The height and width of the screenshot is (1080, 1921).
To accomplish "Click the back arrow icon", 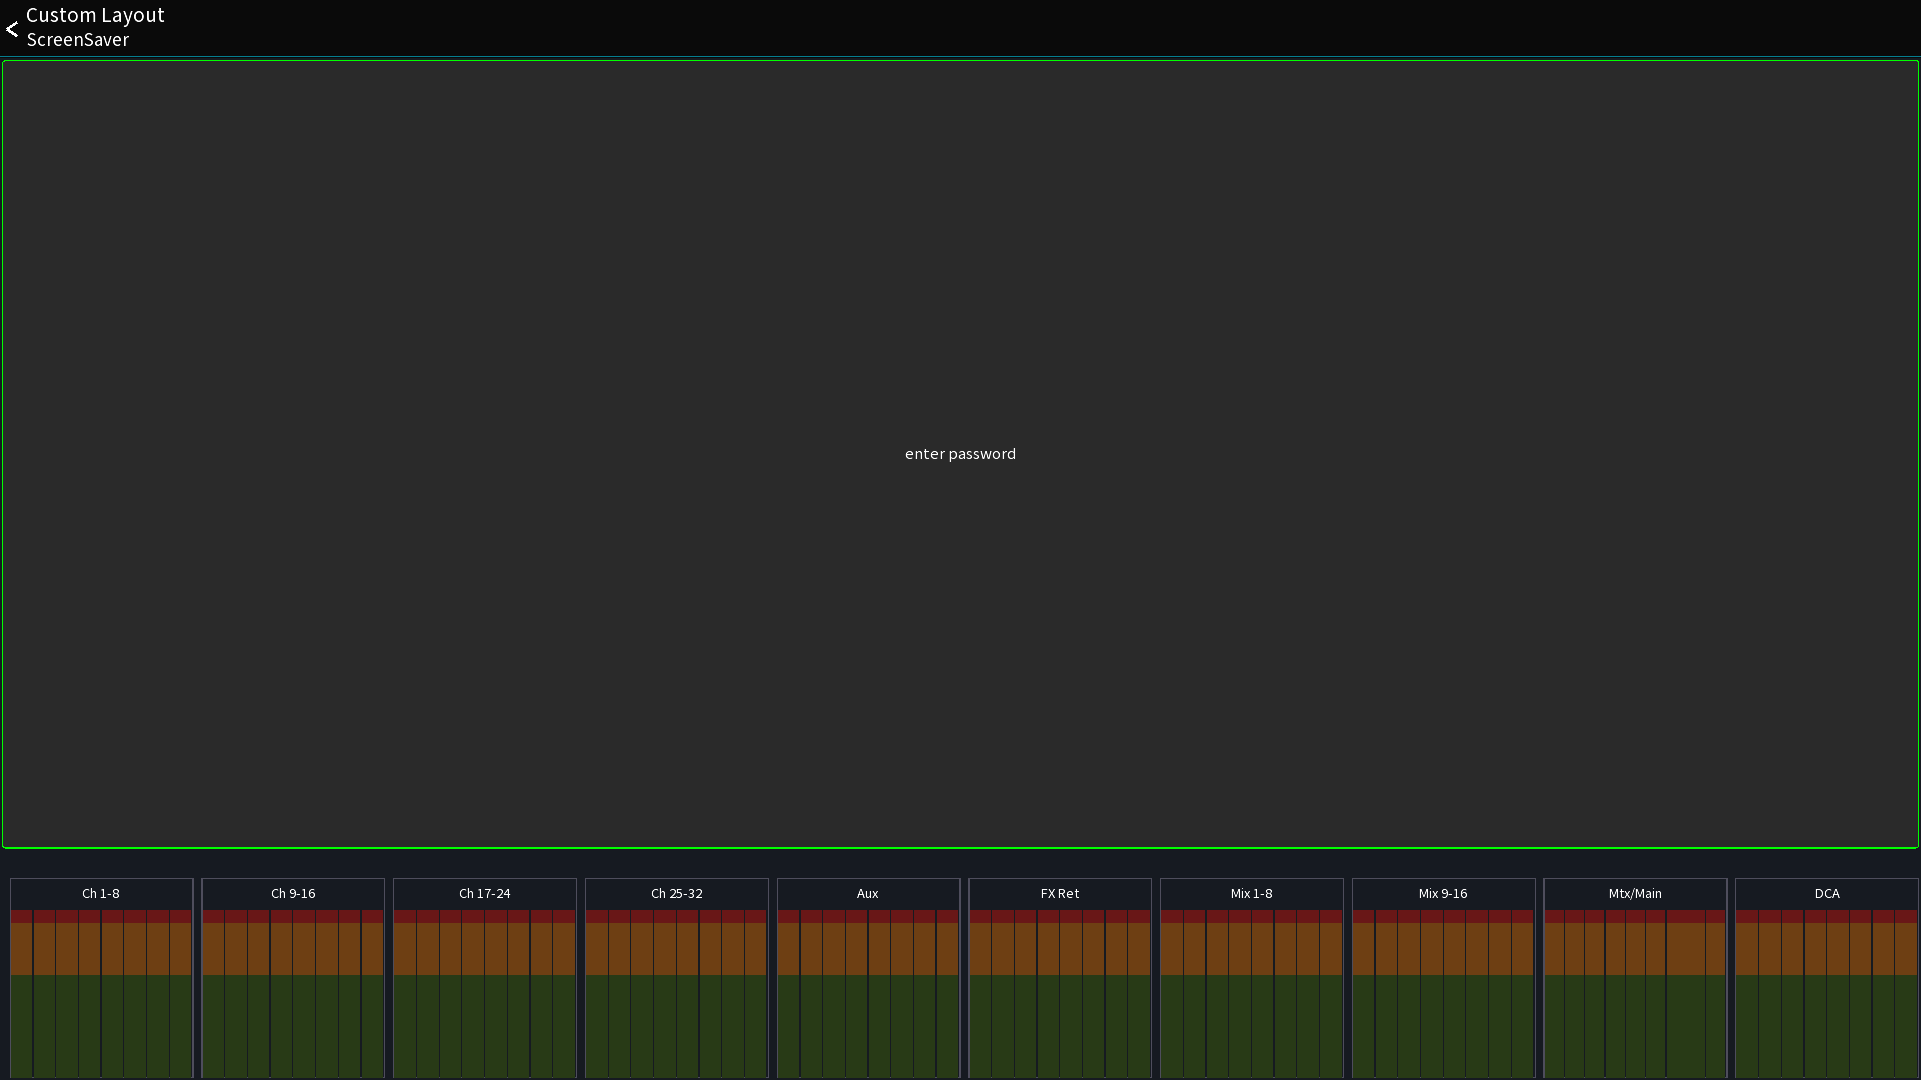I will [12, 29].
